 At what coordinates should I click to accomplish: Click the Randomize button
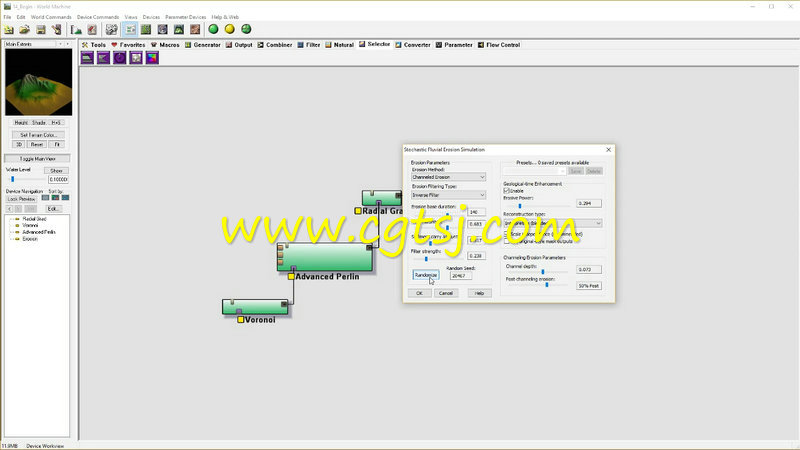coord(426,275)
